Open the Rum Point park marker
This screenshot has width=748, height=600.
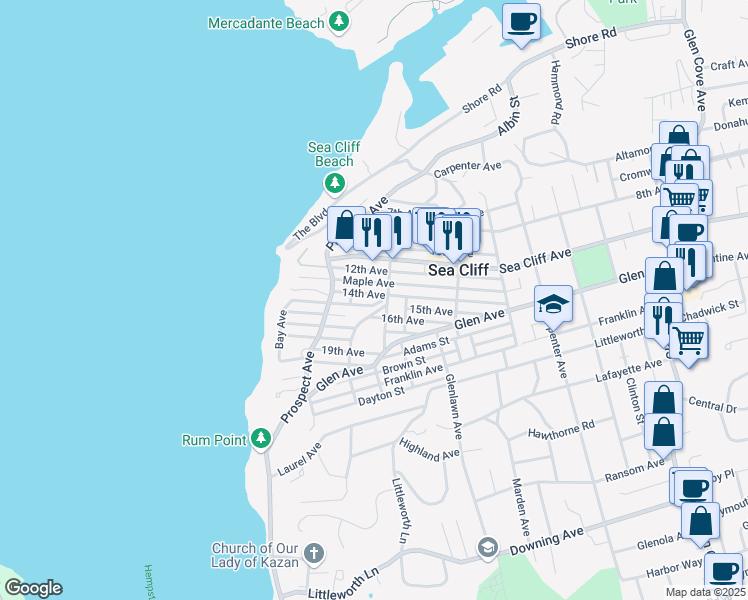261,438
